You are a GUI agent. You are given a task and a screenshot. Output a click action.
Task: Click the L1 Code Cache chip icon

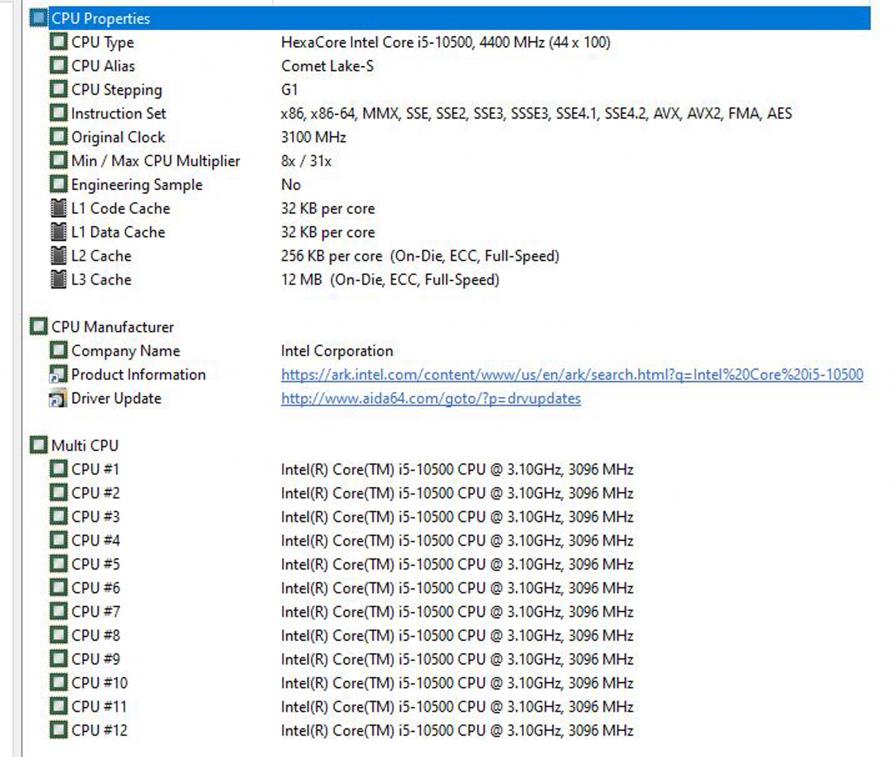click(x=59, y=208)
